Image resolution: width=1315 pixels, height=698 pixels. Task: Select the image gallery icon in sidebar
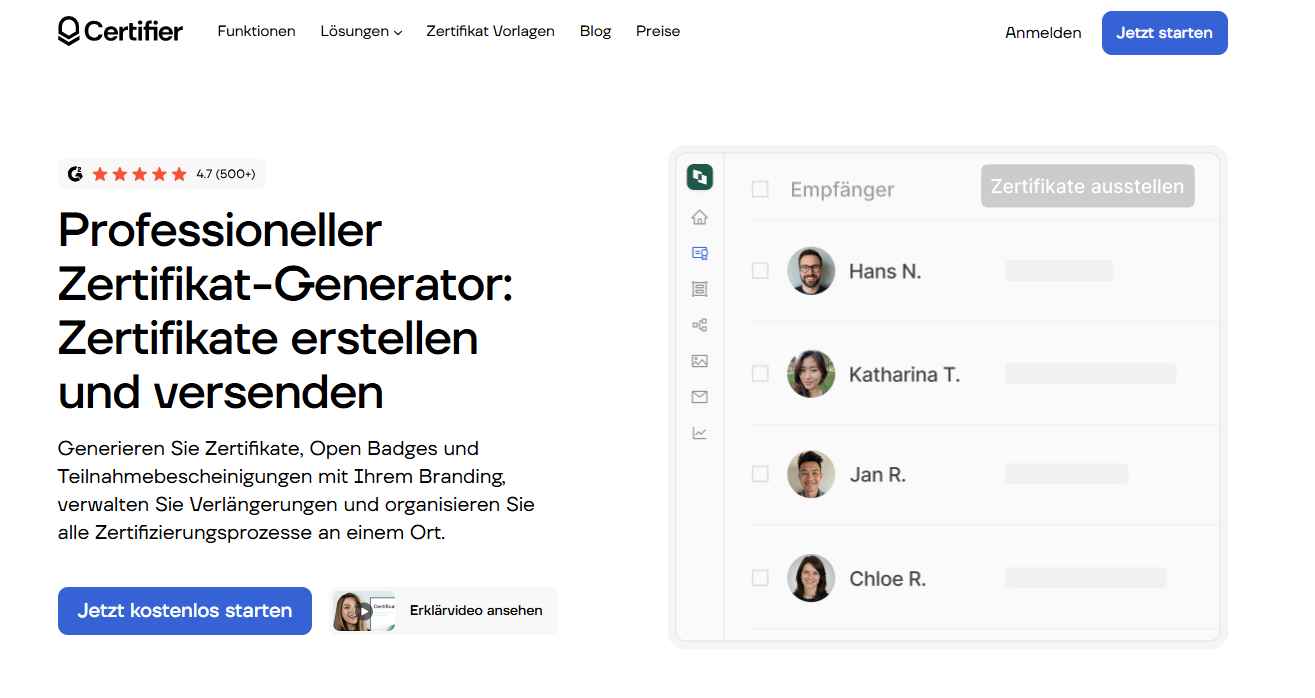click(x=699, y=361)
